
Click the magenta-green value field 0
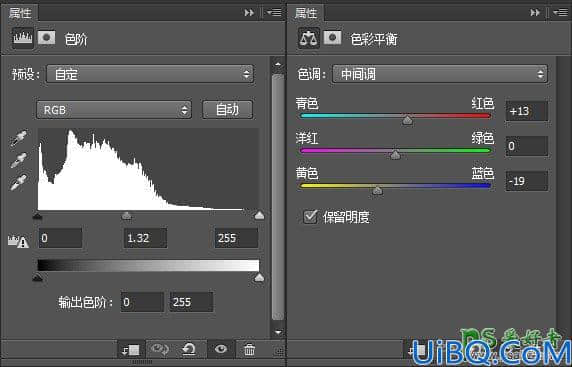(527, 146)
